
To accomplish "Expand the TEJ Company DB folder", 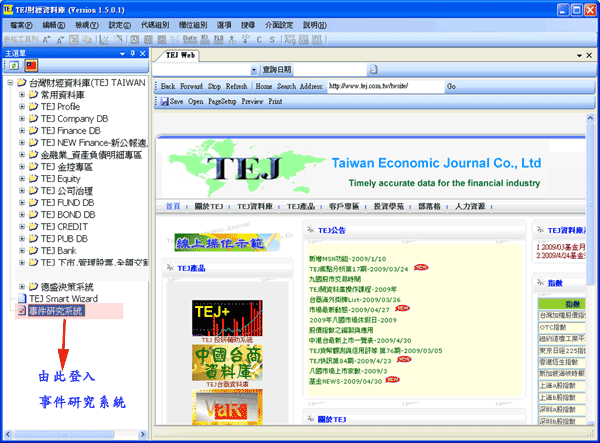I will tap(22, 119).
